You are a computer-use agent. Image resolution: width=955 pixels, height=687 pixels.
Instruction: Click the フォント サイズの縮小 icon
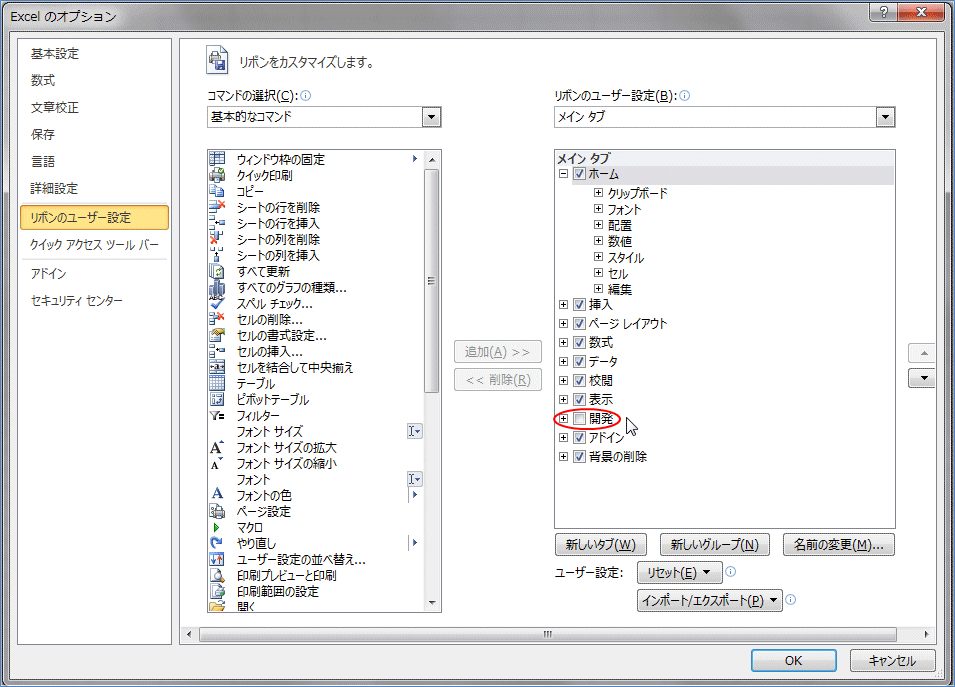tap(217, 463)
